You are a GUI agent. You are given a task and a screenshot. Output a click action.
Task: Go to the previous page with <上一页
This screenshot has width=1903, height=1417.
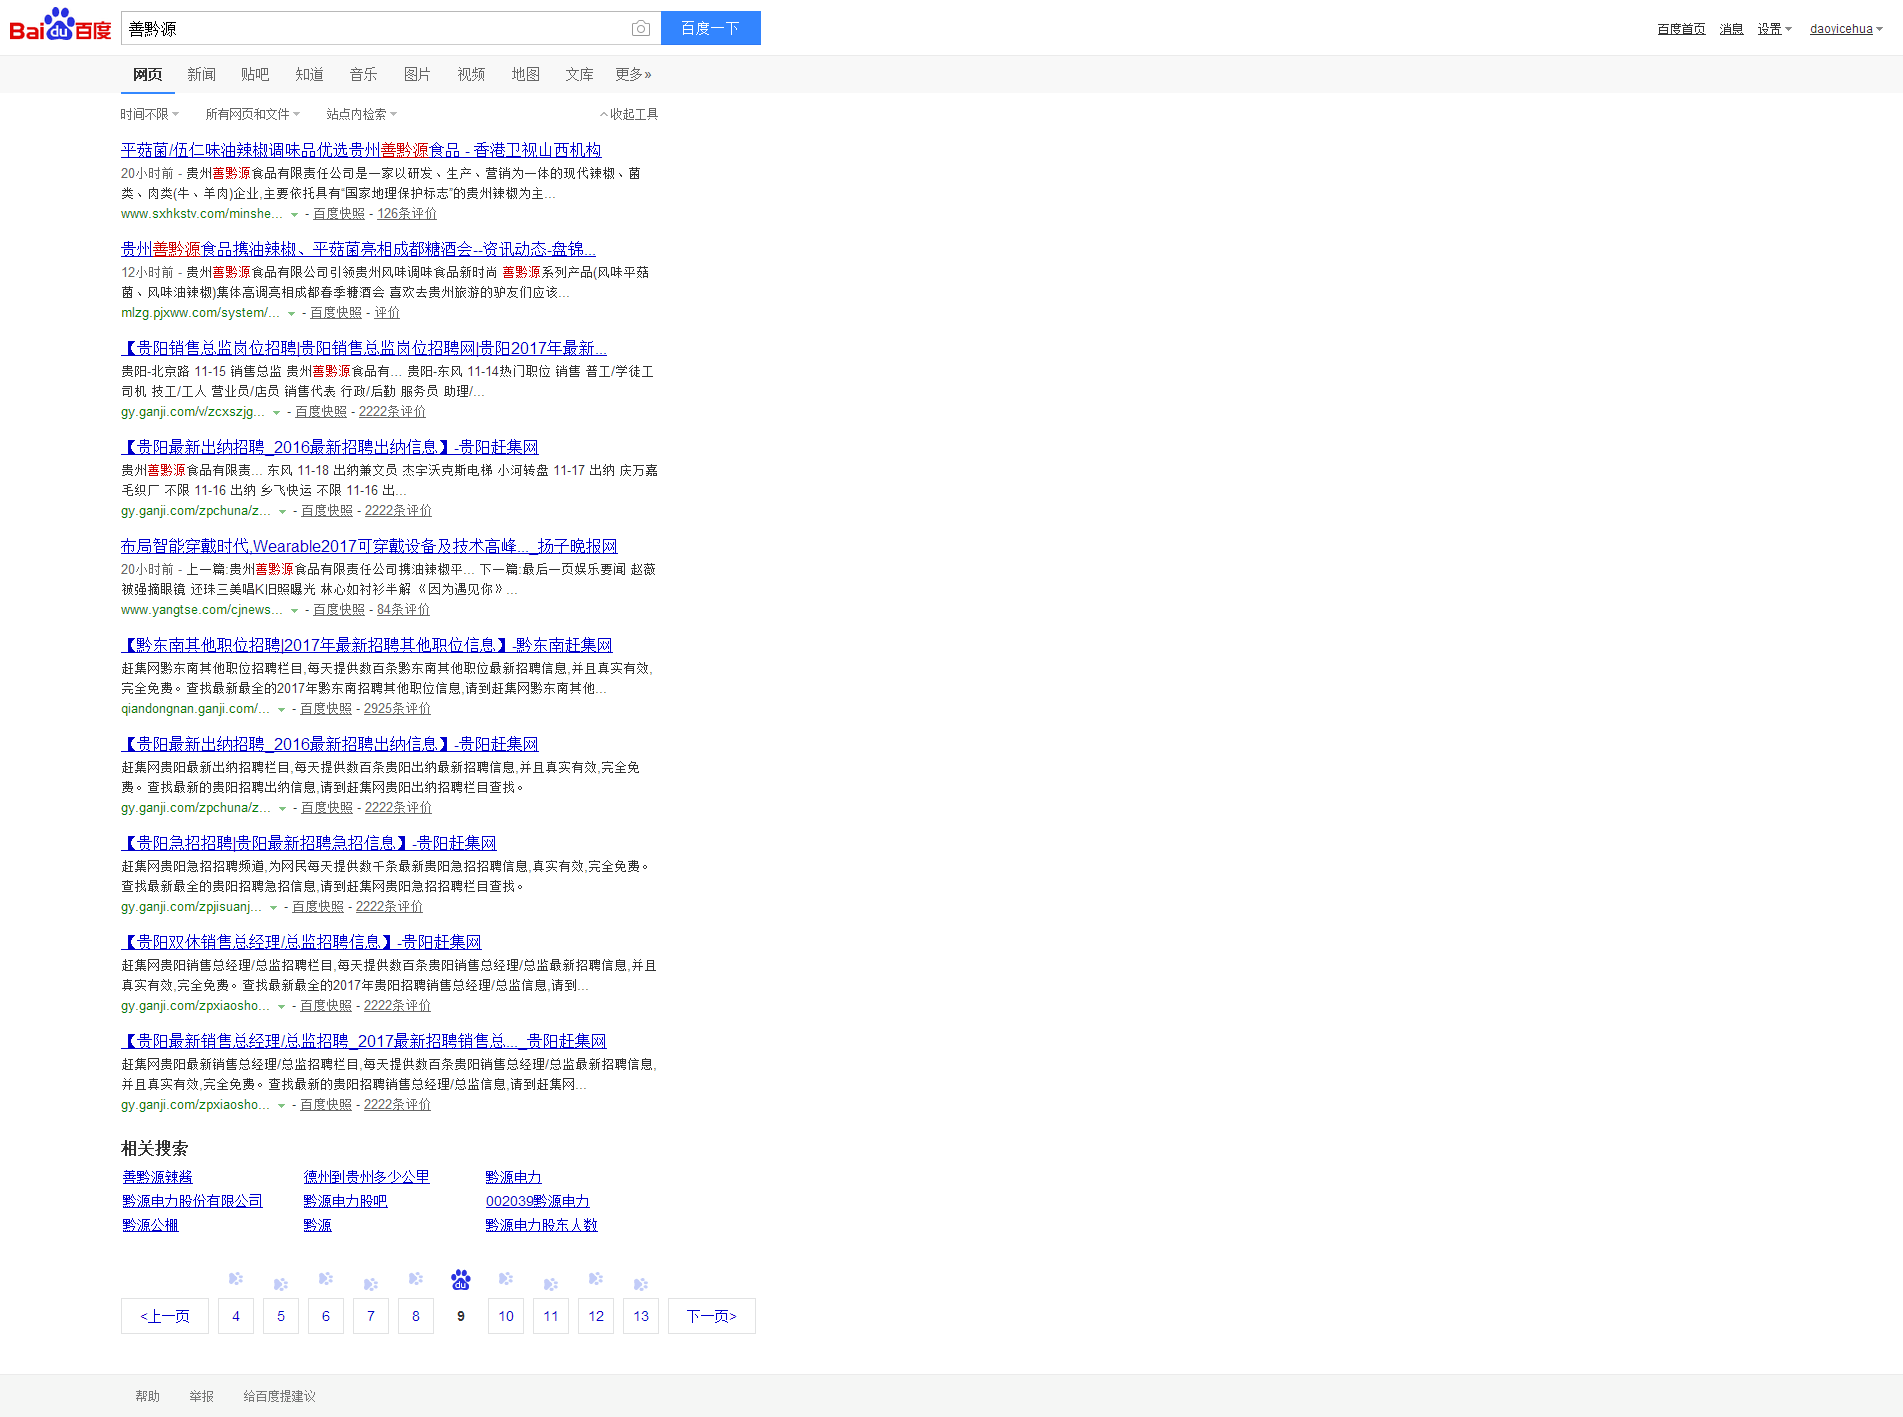coord(165,1316)
